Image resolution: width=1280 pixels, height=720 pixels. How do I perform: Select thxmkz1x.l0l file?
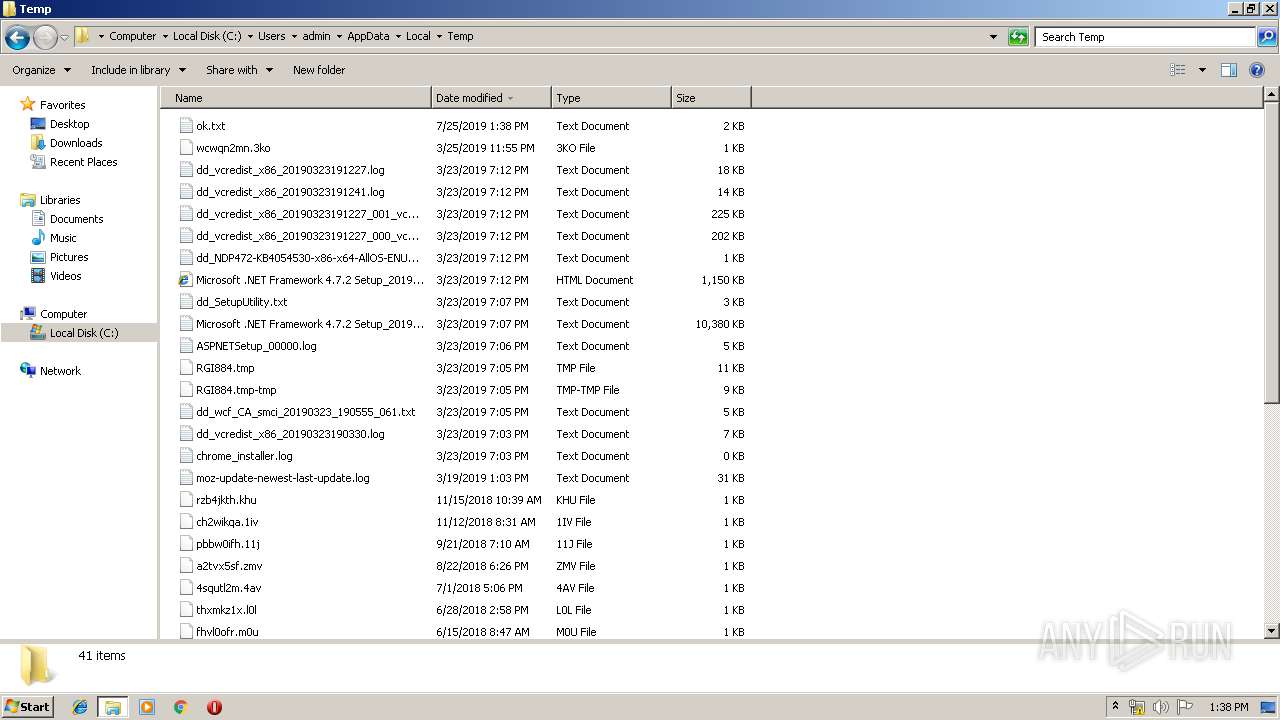226,610
